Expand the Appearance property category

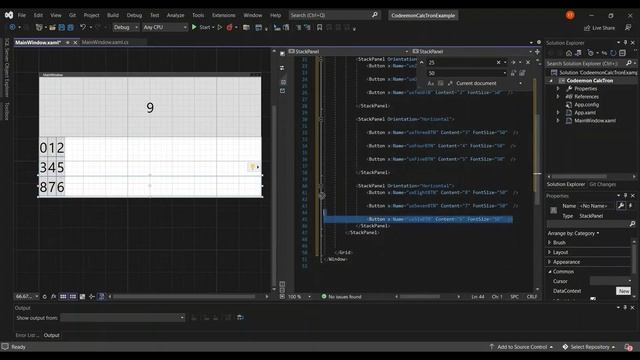(x=549, y=262)
